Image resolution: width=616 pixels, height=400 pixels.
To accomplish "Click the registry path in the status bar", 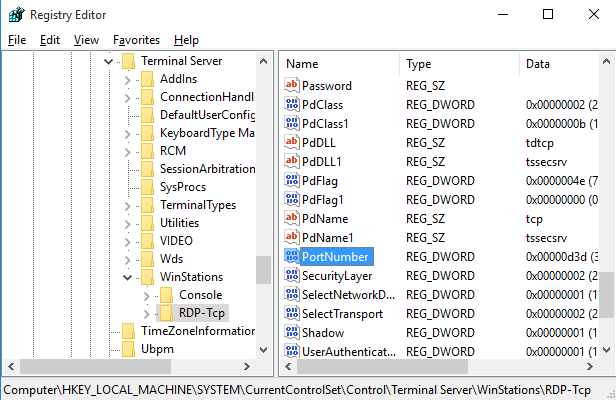I will (297, 390).
